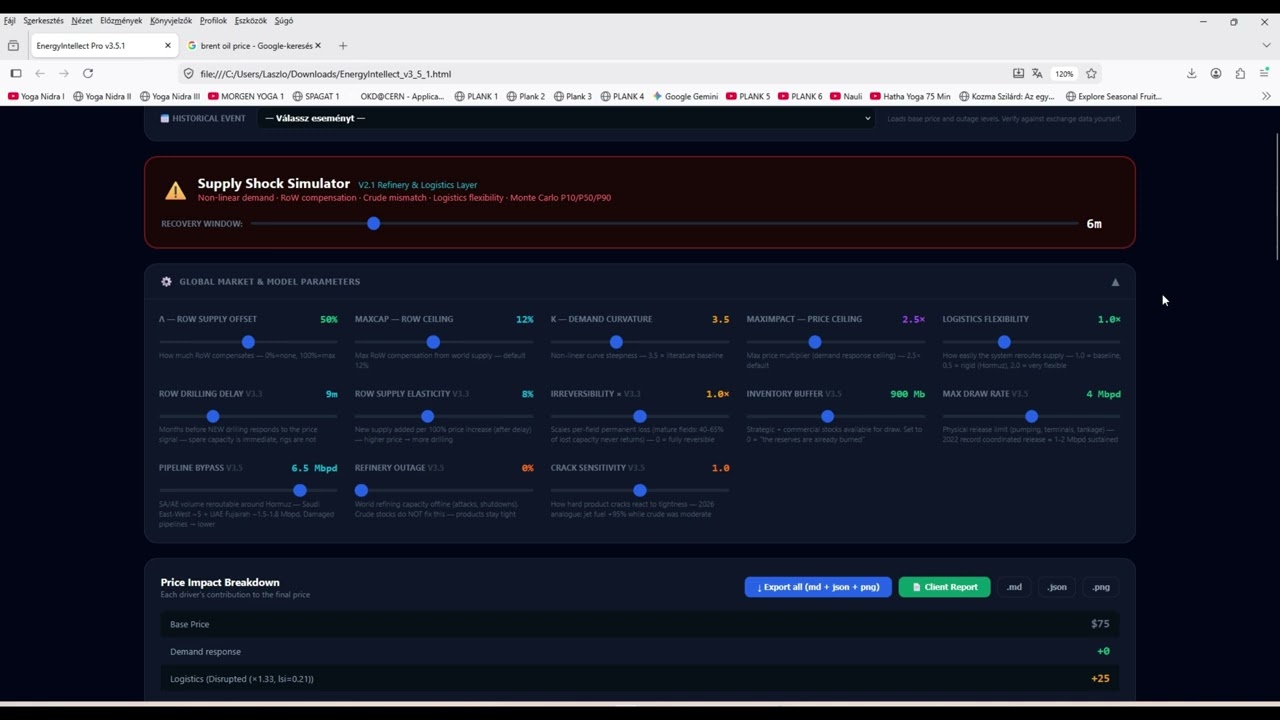Screen dimensions: 1280x720
Task: Open the Fájl menu
Action: pos(9,20)
